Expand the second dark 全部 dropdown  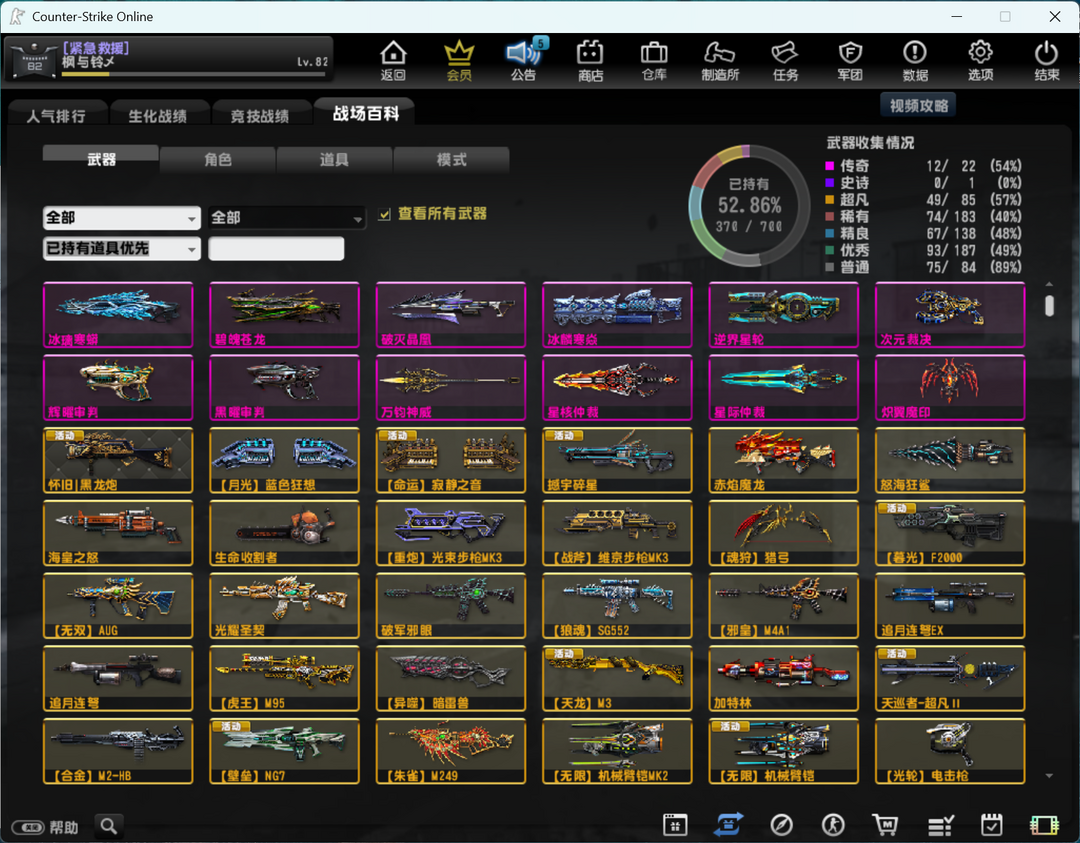287,218
